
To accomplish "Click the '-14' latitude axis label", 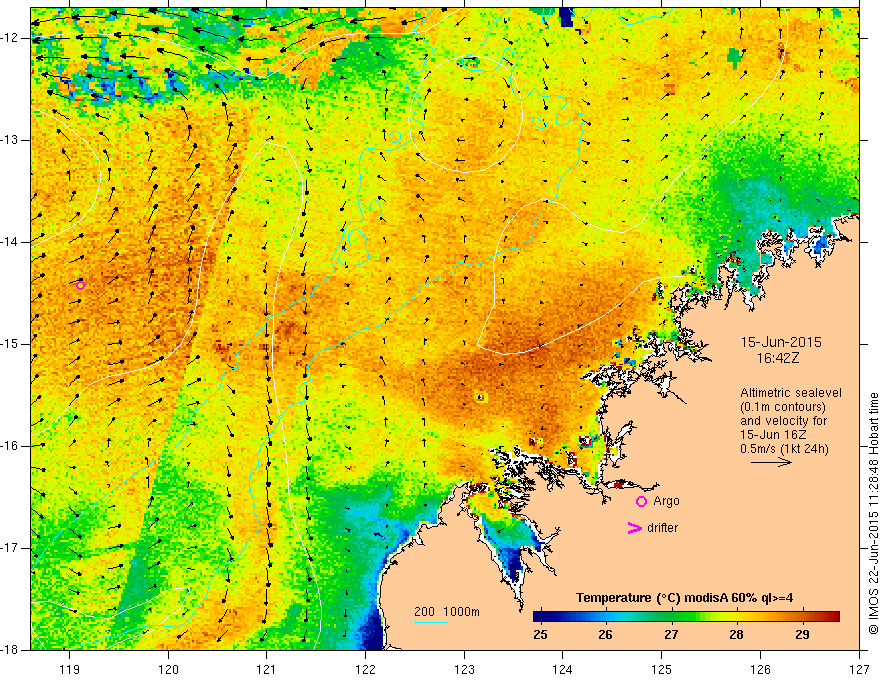I will [10, 242].
